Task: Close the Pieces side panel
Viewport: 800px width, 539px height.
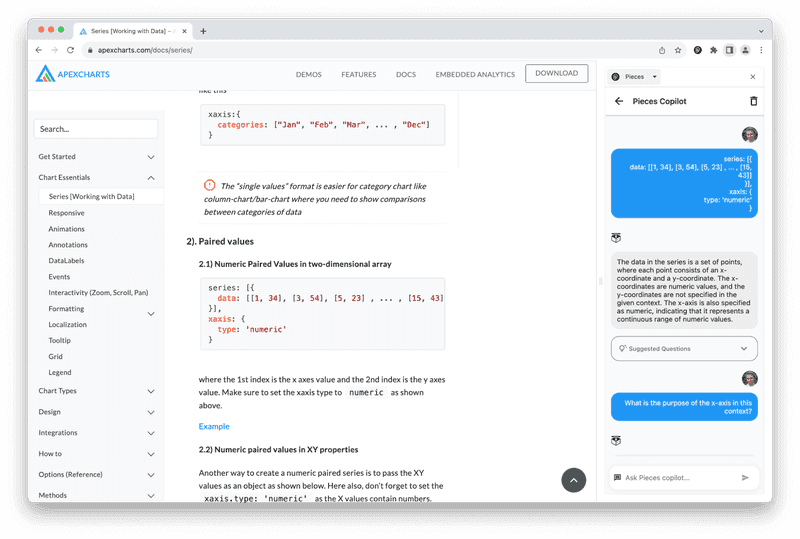Action: coord(753,77)
